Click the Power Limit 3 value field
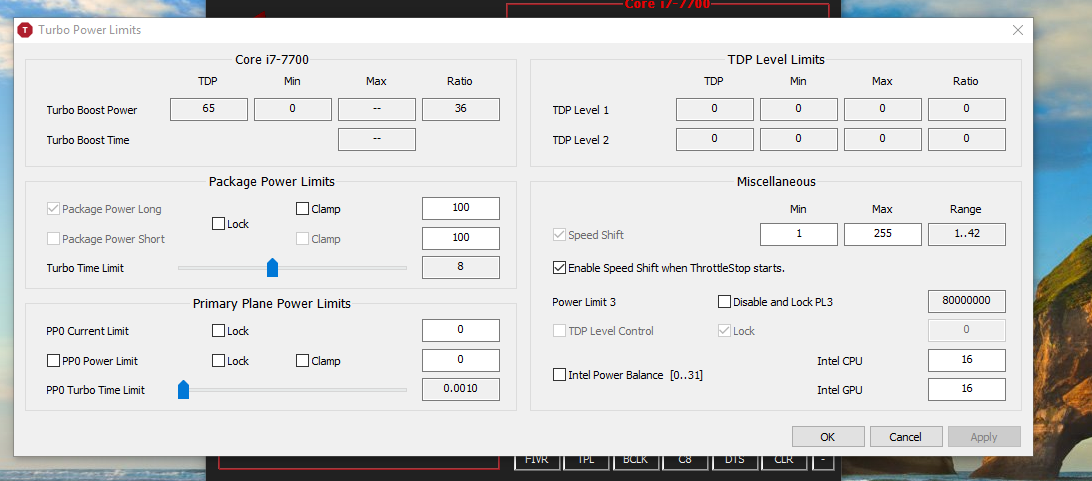Image resolution: width=1092 pixels, height=481 pixels. tap(967, 301)
